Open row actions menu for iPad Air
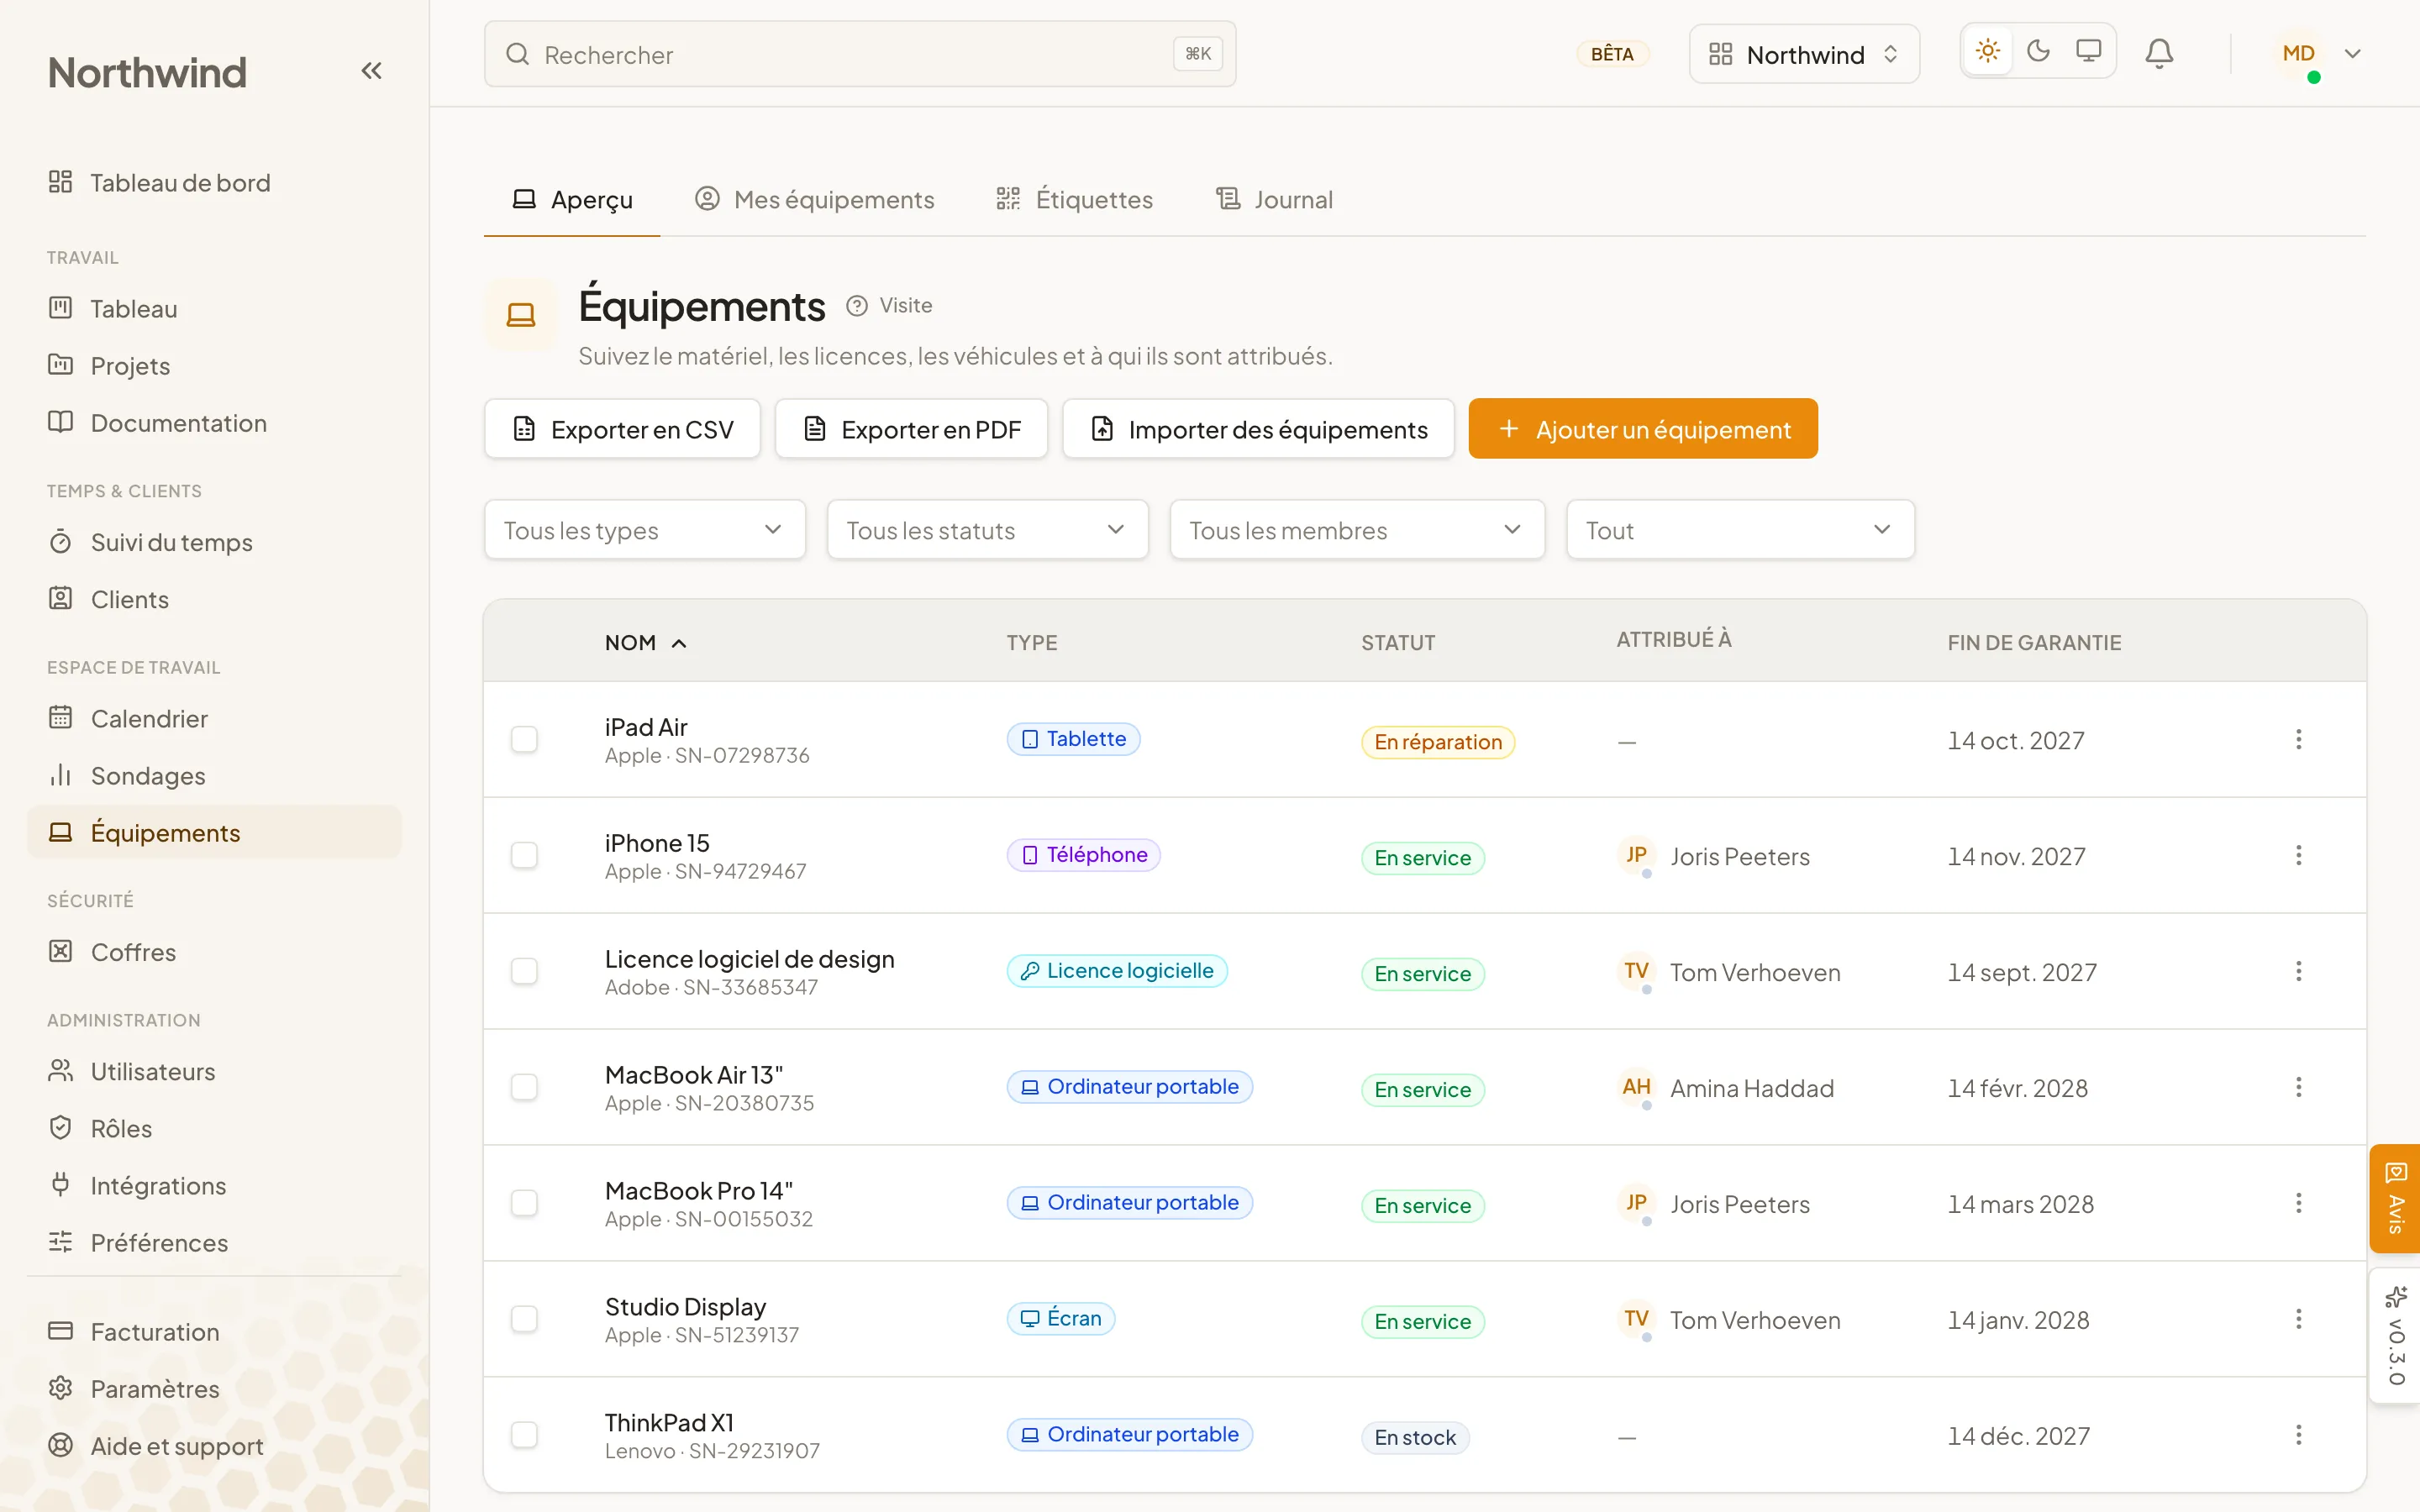 [2298, 739]
